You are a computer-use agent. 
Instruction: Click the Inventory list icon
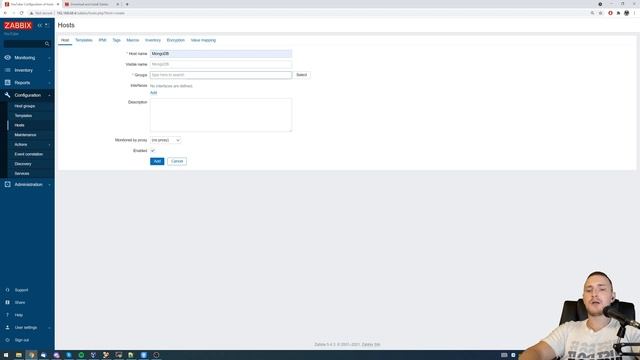click(x=7, y=70)
